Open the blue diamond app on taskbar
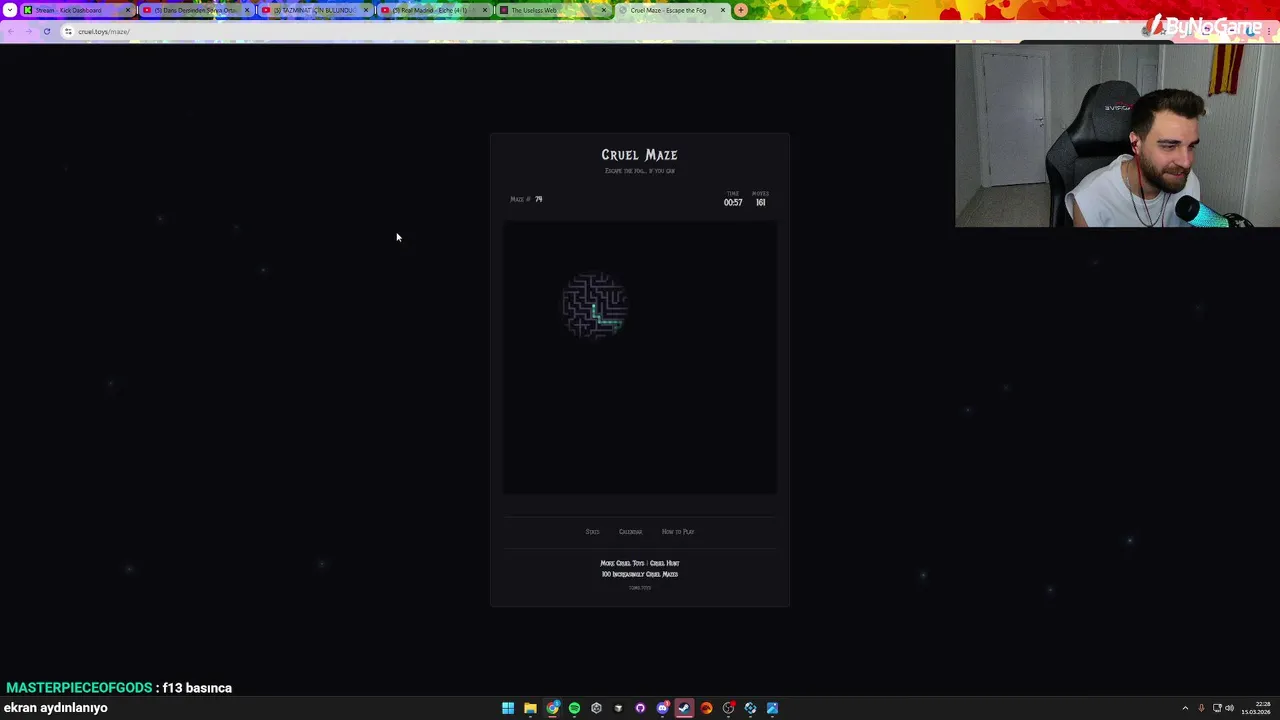1280x720 pixels. pos(750,708)
